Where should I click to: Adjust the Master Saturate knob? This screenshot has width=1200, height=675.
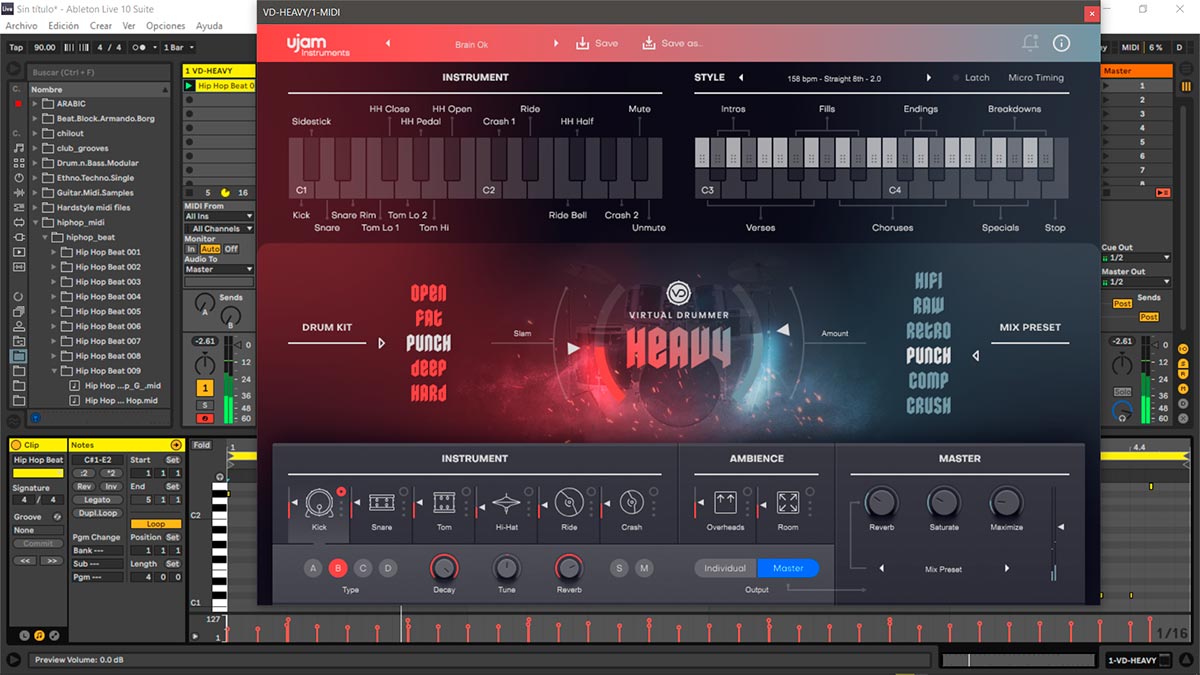point(943,502)
